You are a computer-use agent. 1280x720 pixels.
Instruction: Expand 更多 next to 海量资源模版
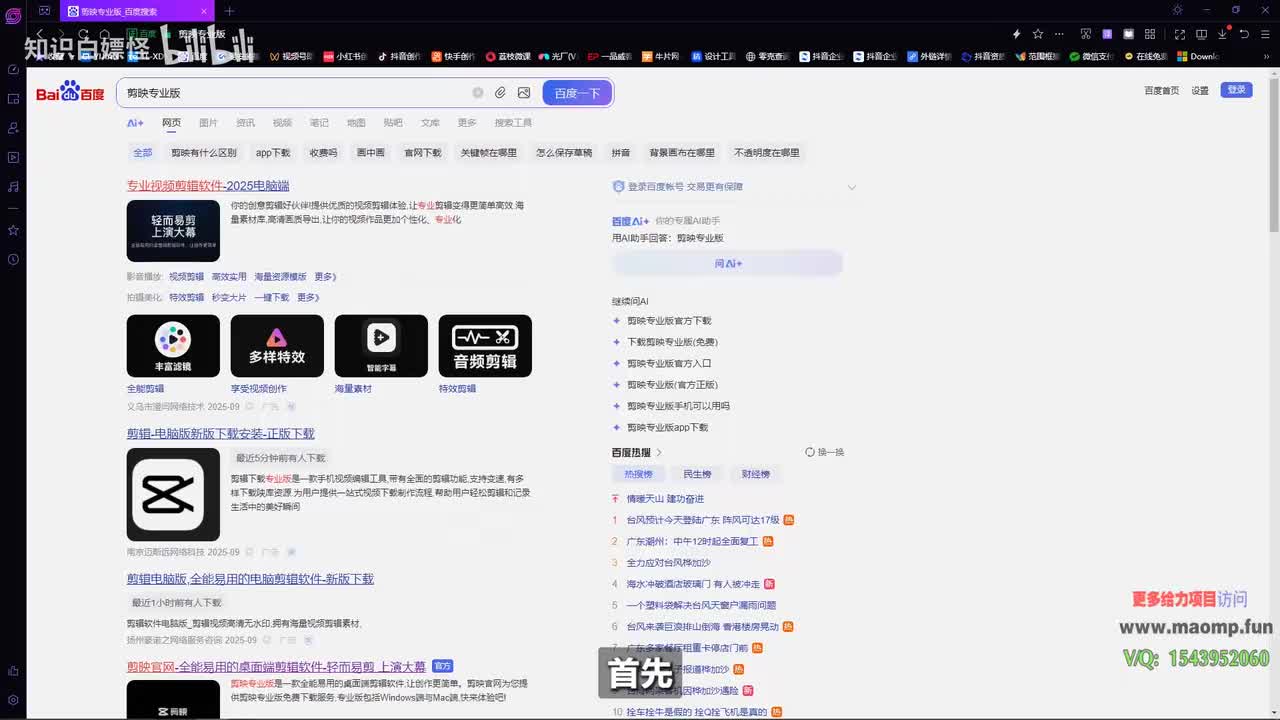click(x=325, y=277)
